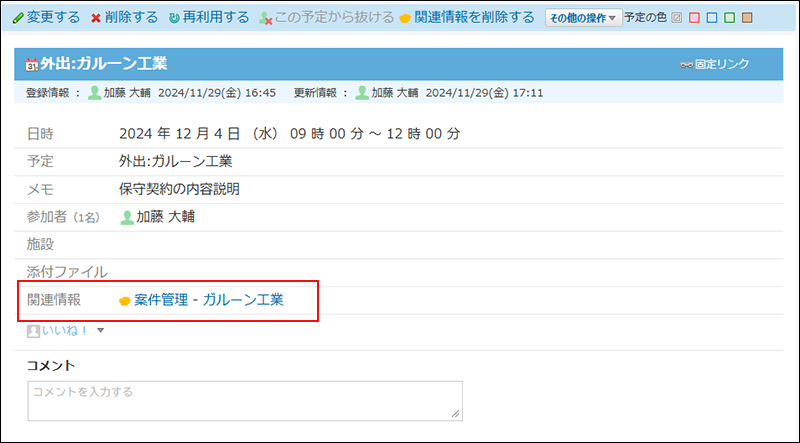
Task: Click the いいね！ like link
Action: (x=65, y=331)
